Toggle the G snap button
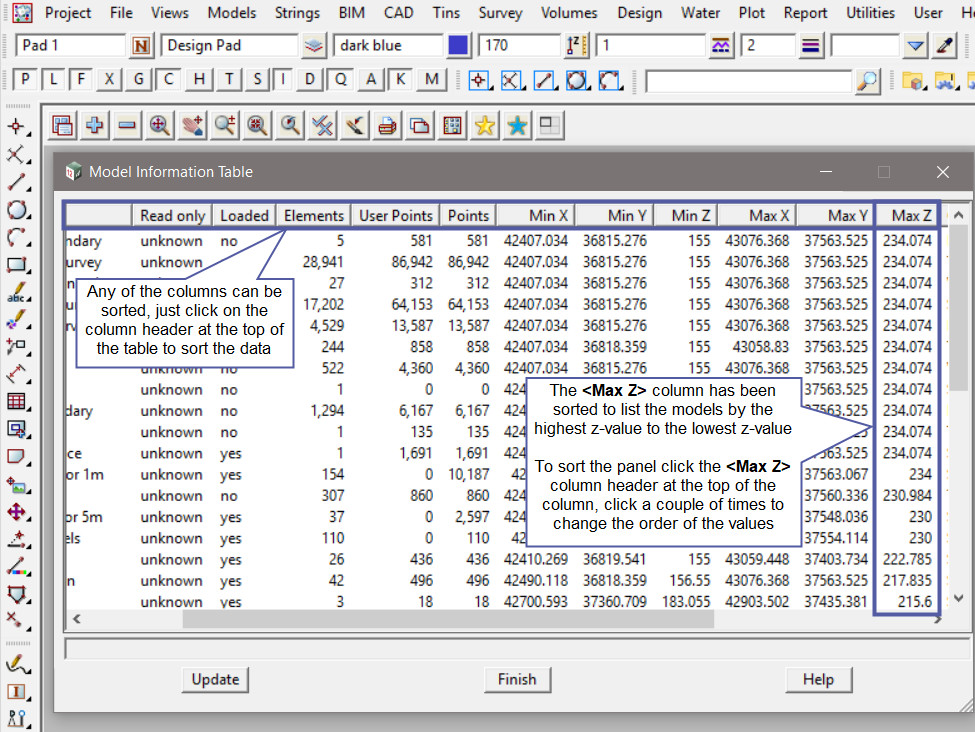Image resolution: width=975 pixels, height=732 pixels. [139, 80]
